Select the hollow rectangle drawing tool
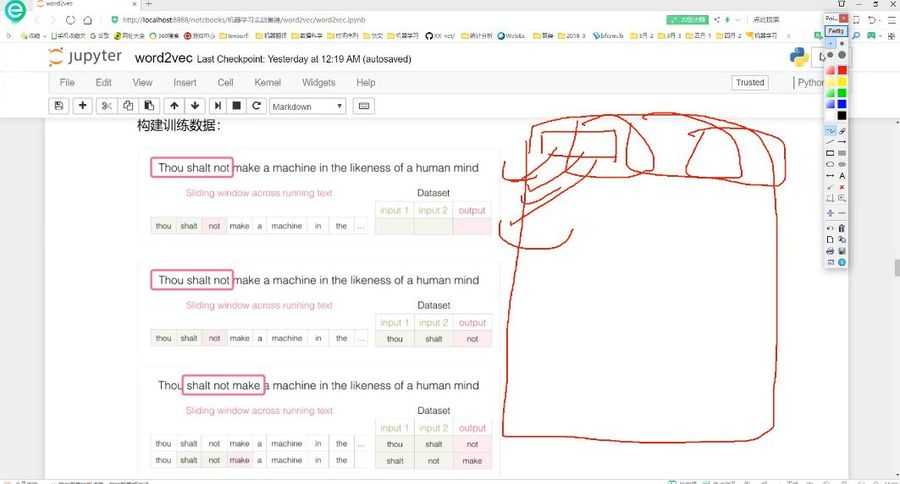This screenshot has height=484, width=900. point(830,153)
